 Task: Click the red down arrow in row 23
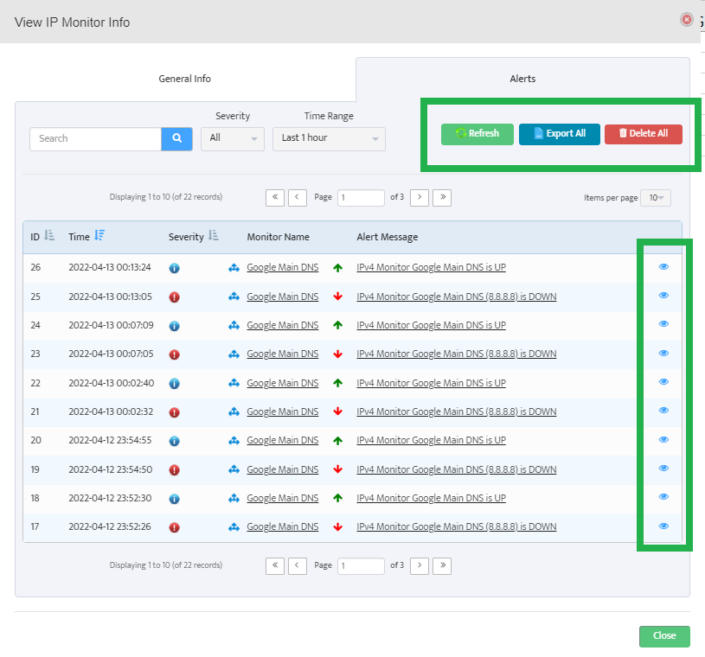point(338,354)
